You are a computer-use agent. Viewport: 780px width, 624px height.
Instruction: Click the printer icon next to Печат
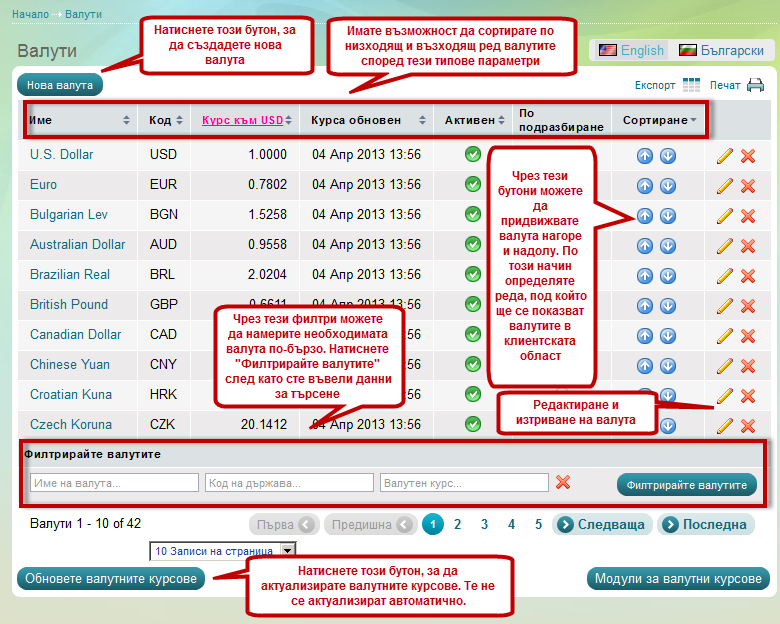click(755, 85)
